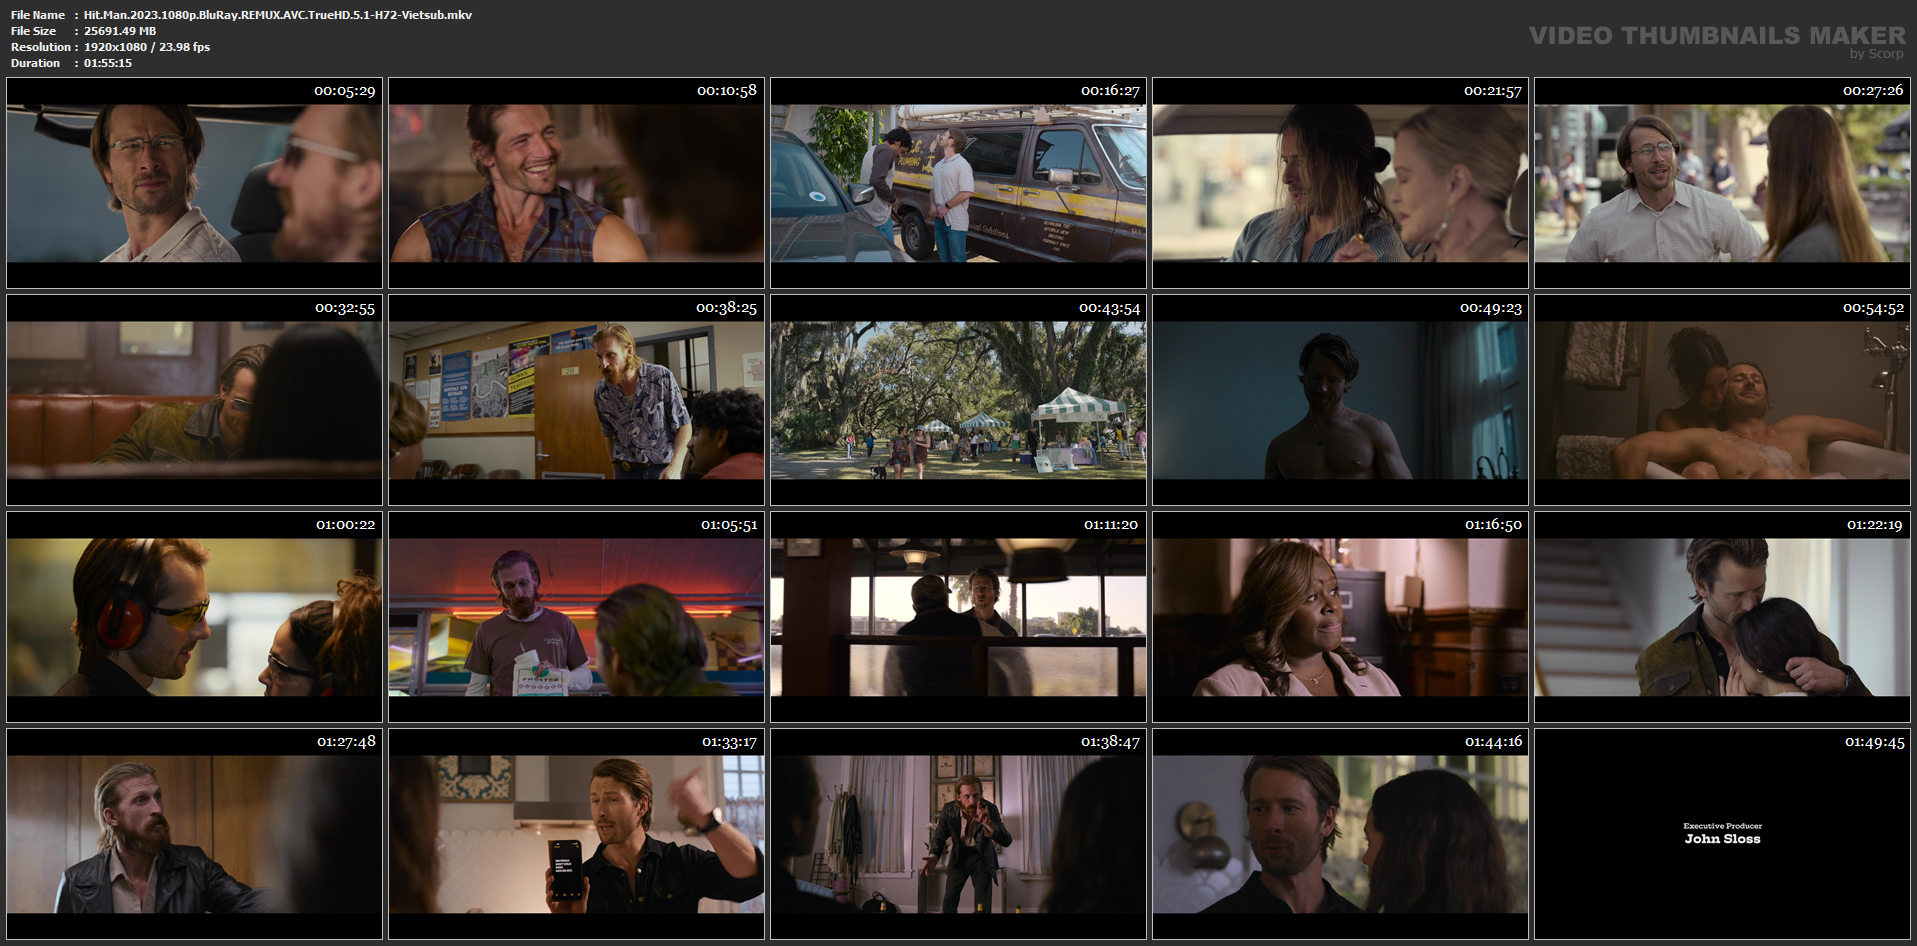Viewport: 1917px width, 946px height.
Task: Select the window silhouette thumbnail at 01:11:20
Action: tap(958, 617)
